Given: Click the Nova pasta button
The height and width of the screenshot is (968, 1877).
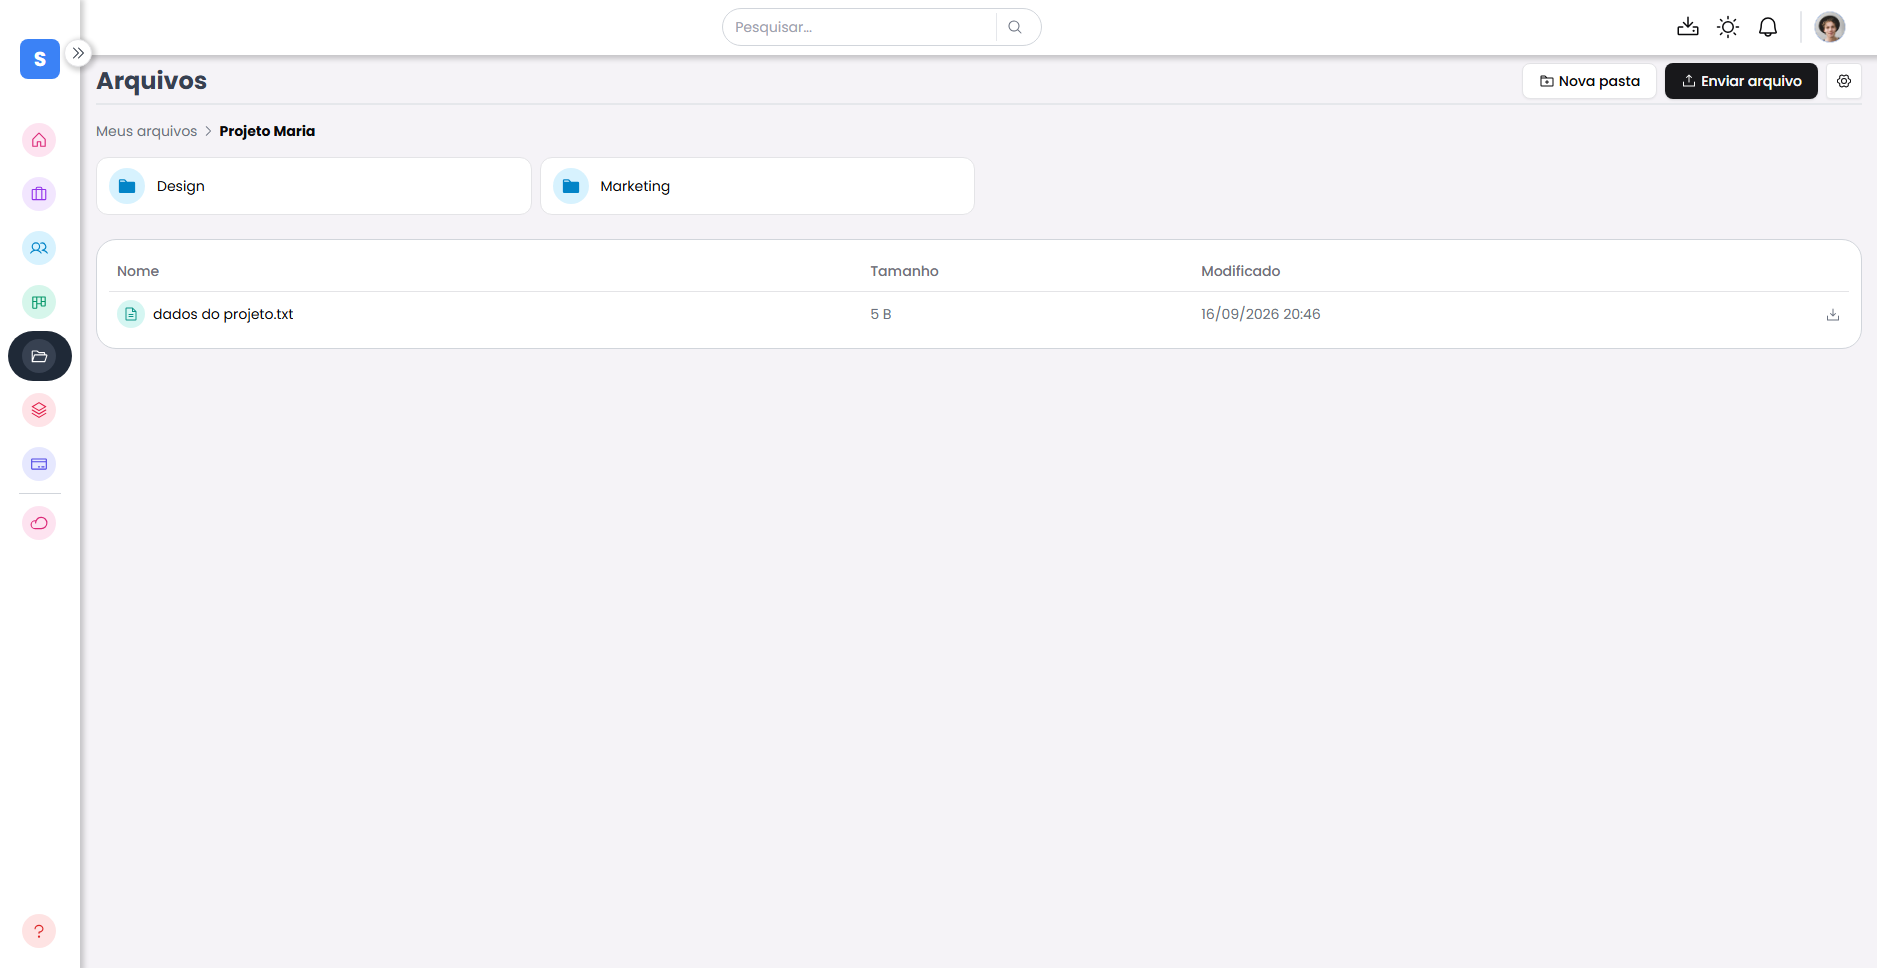Looking at the screenshot, I should [1590, 81].
